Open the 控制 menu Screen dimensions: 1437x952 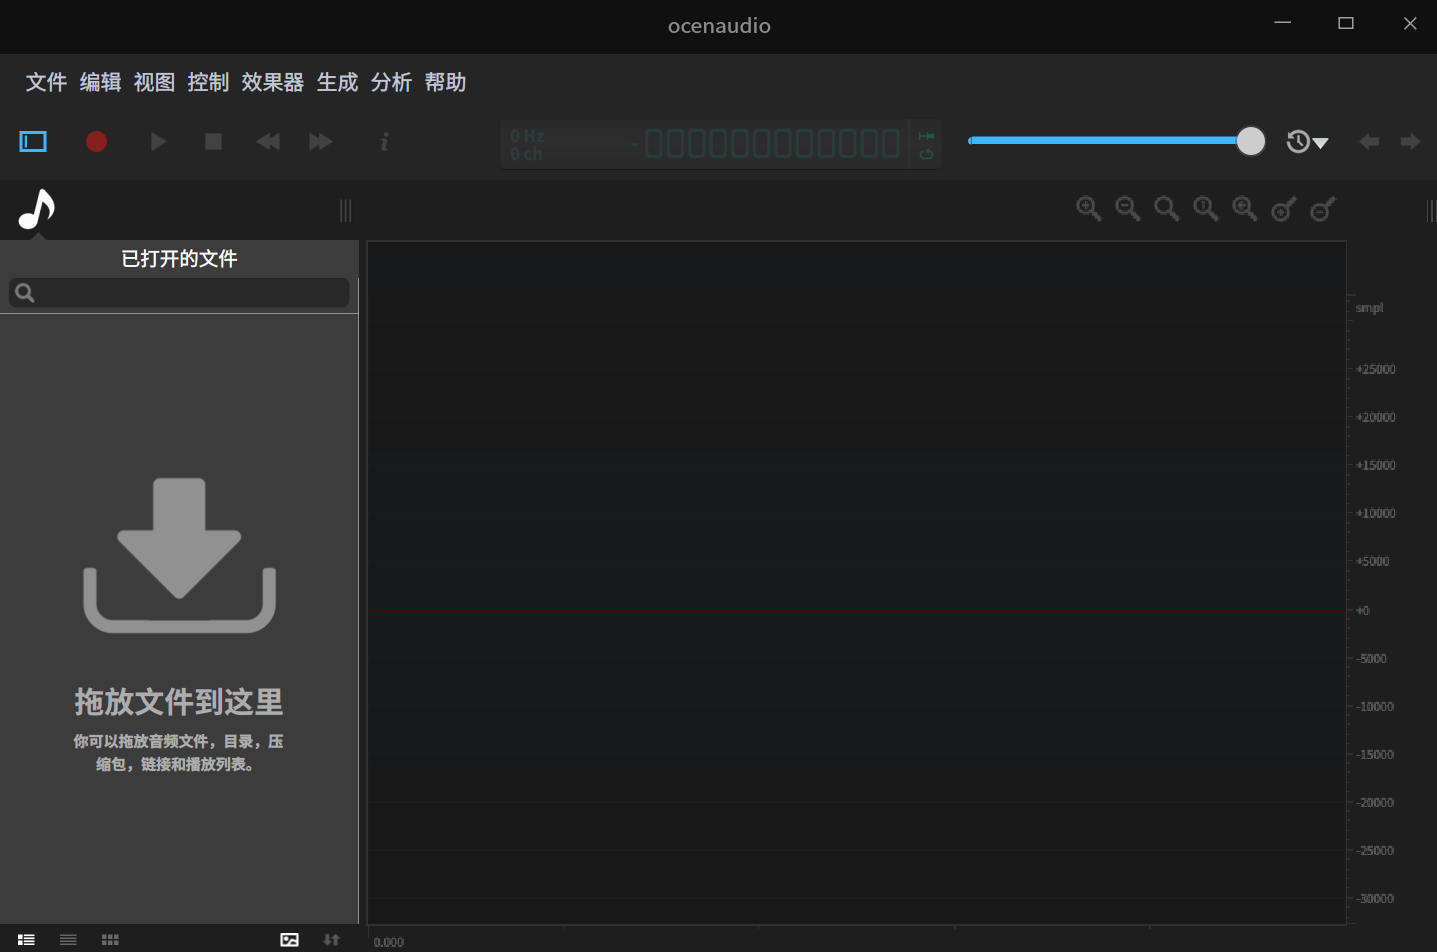pyautogui.click(x=208, y=82)
